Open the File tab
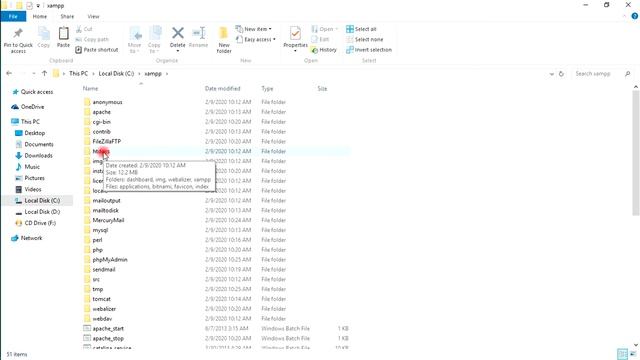 [13, 16]
